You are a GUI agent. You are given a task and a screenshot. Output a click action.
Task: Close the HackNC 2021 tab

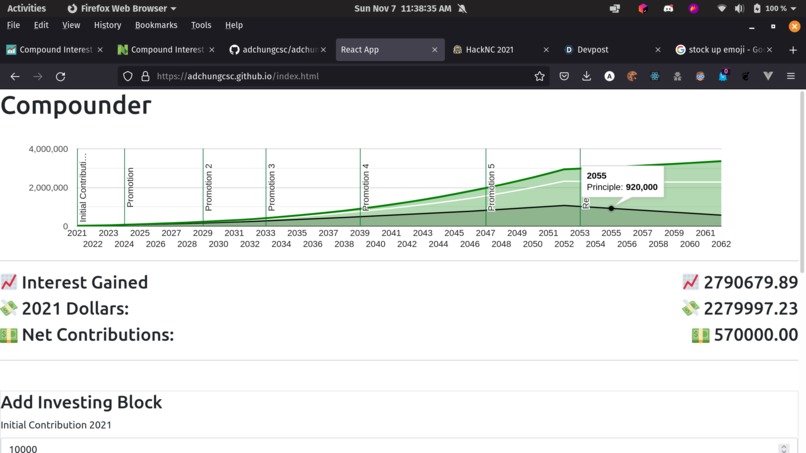click(x=546, y=50)
